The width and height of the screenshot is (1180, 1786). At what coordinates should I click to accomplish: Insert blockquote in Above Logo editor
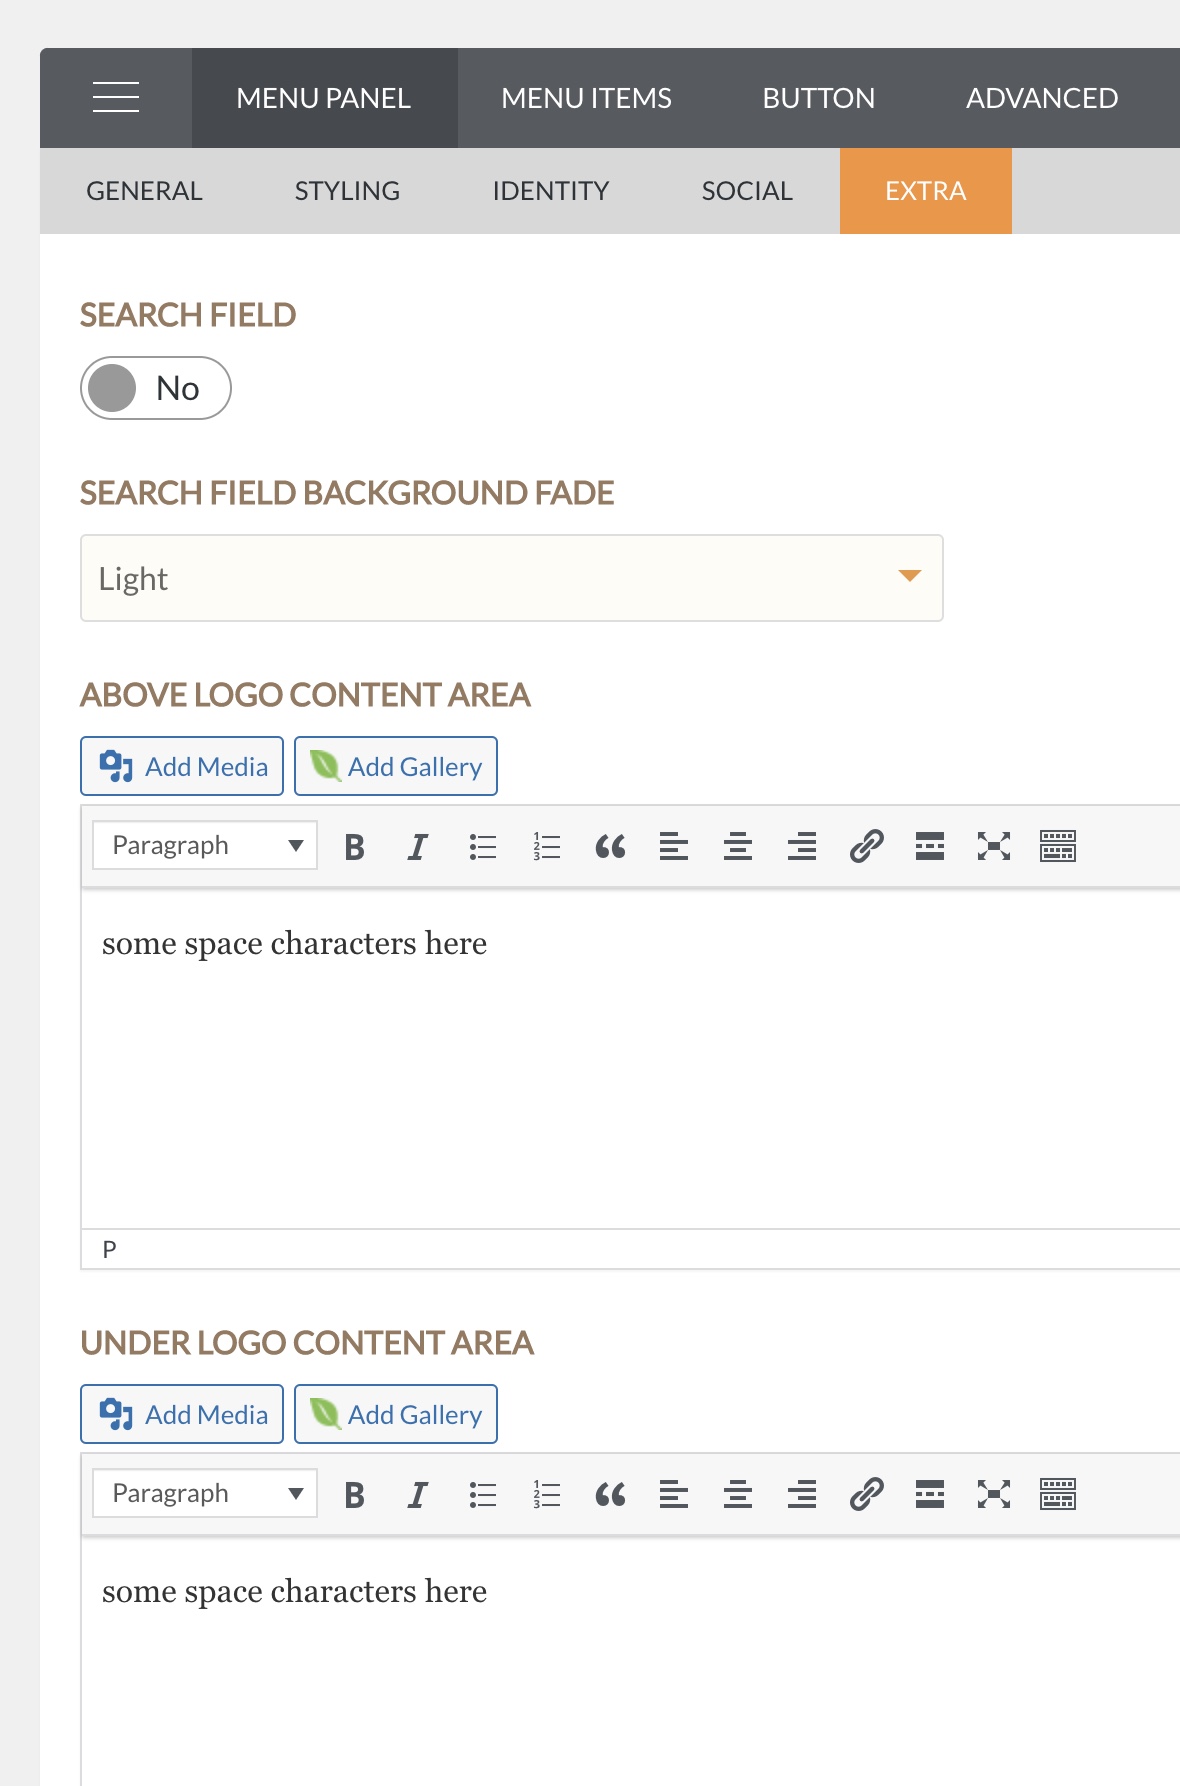[x=610, y=847]
